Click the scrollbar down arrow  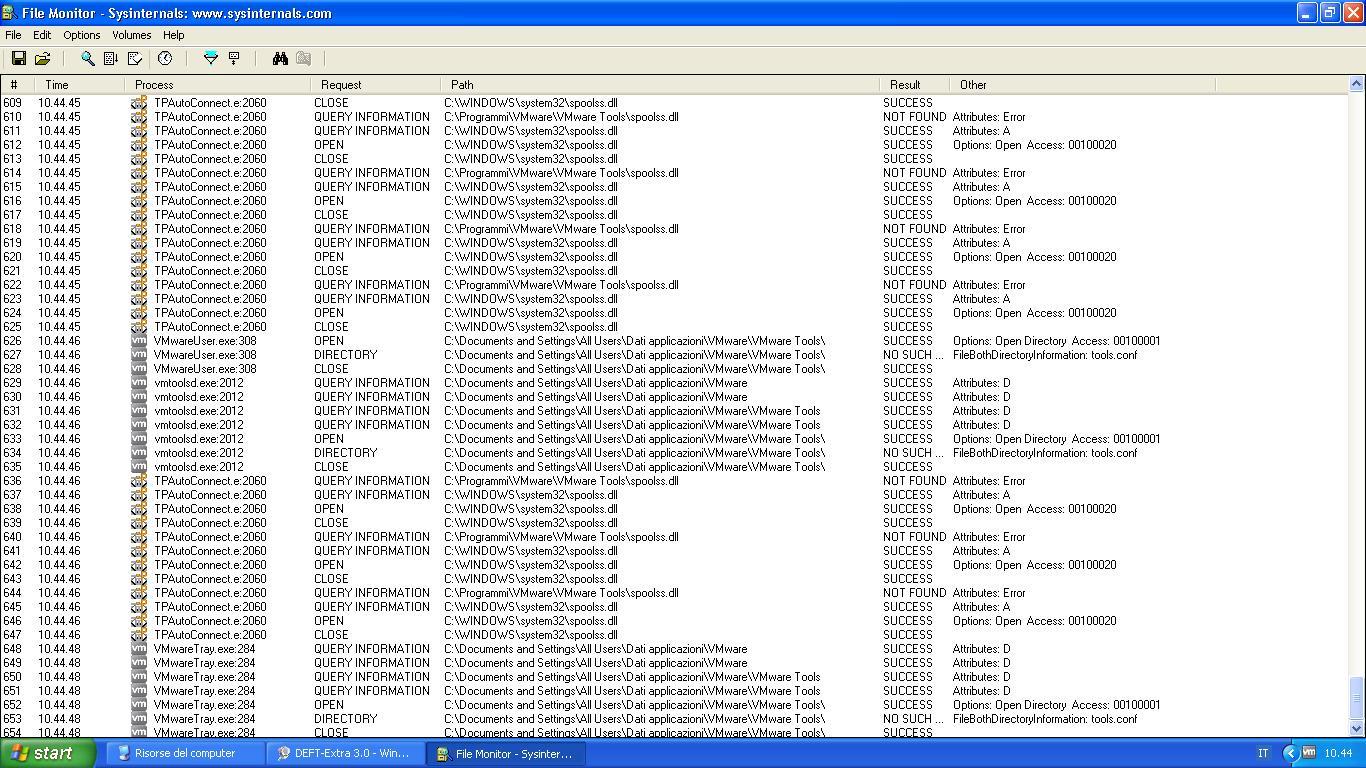click(x=1357, y=730)
